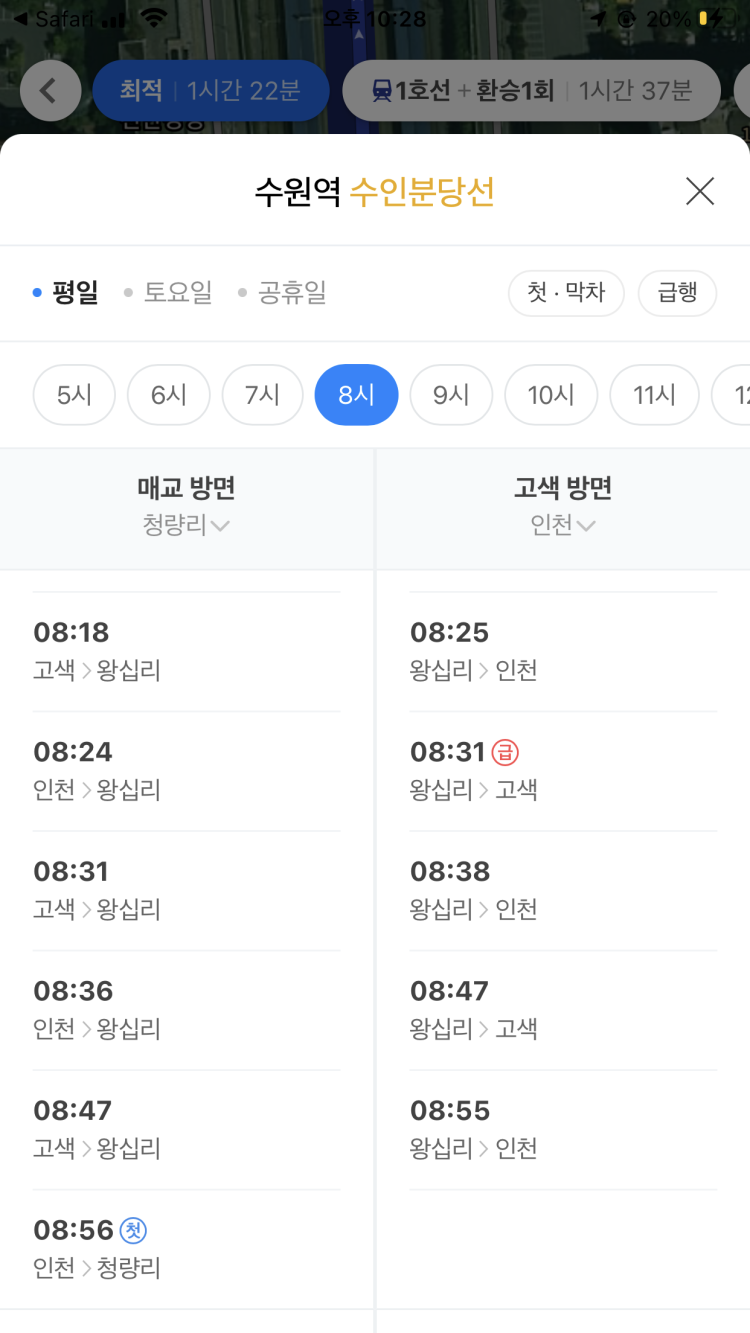Screen dimensions: 750x1333
Task: Tap the express 급 badge at 08:31
Action: click(505, 752)
